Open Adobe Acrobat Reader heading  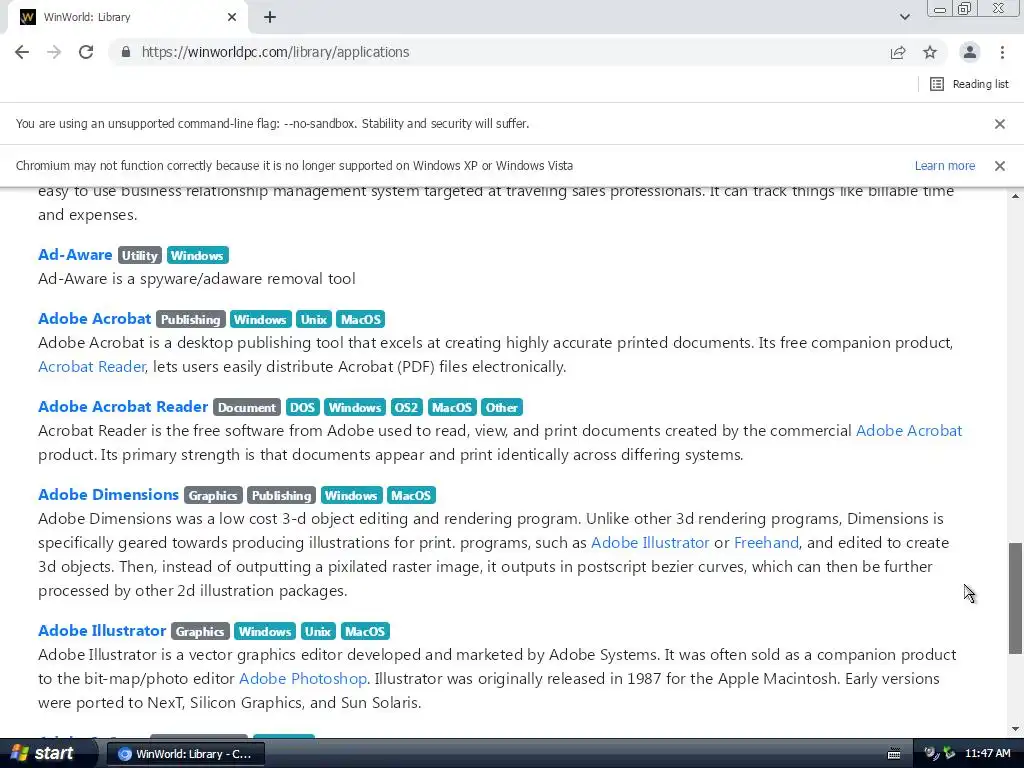(x=123, y=407)
